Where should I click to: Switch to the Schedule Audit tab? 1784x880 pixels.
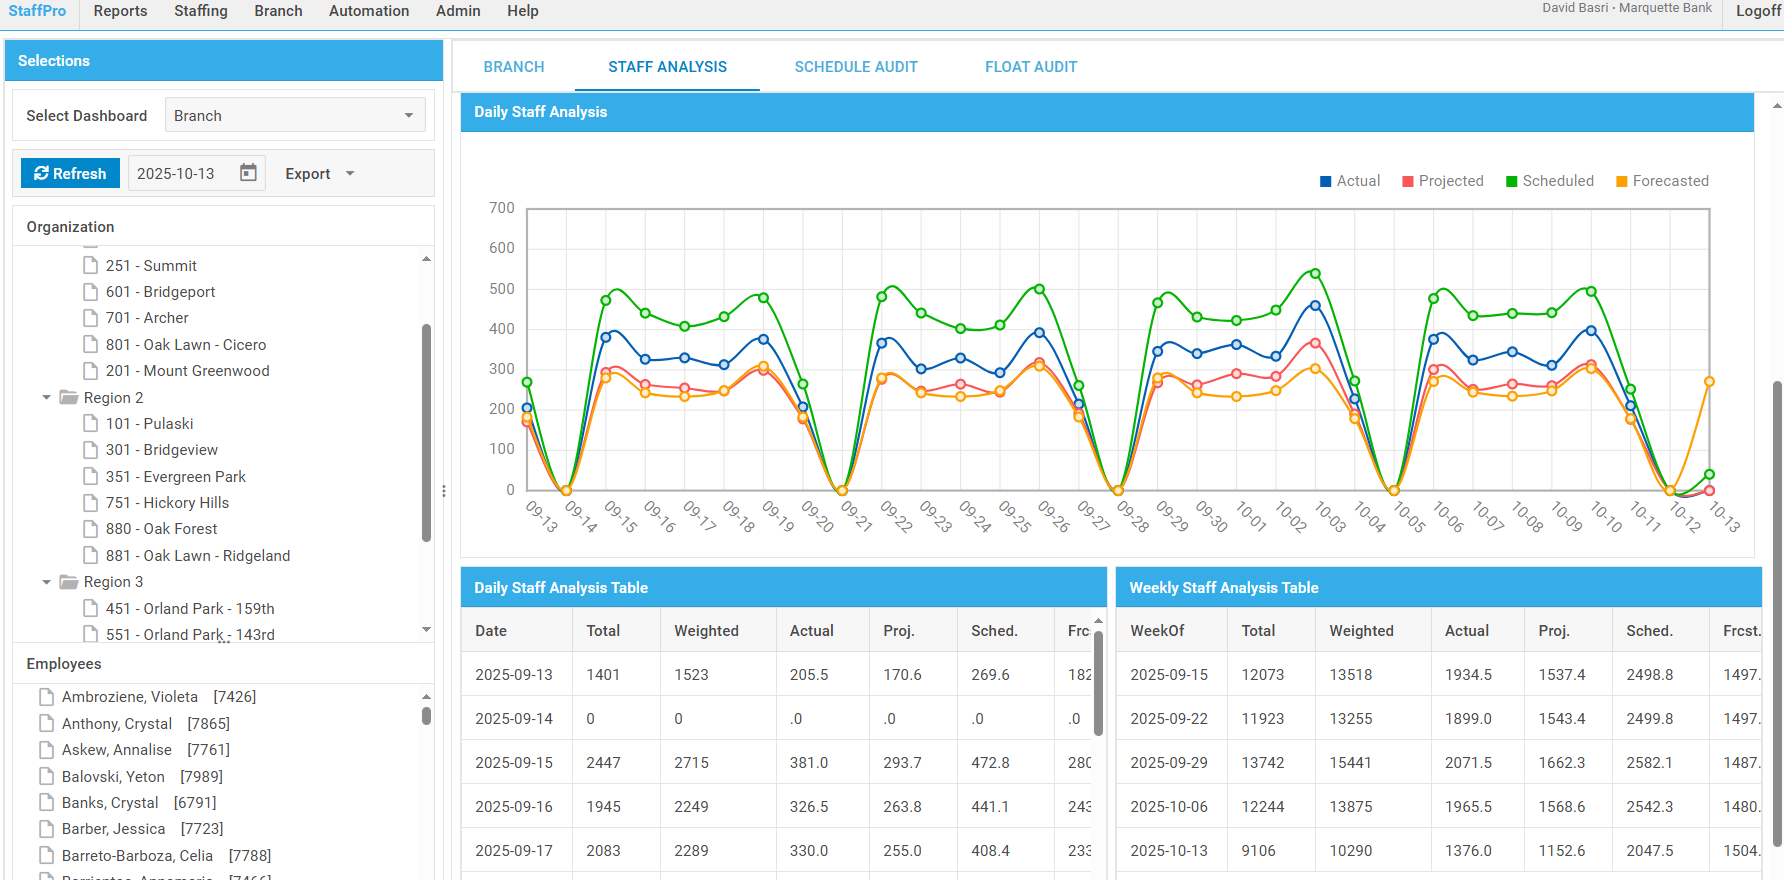click(x=855, y=67)
